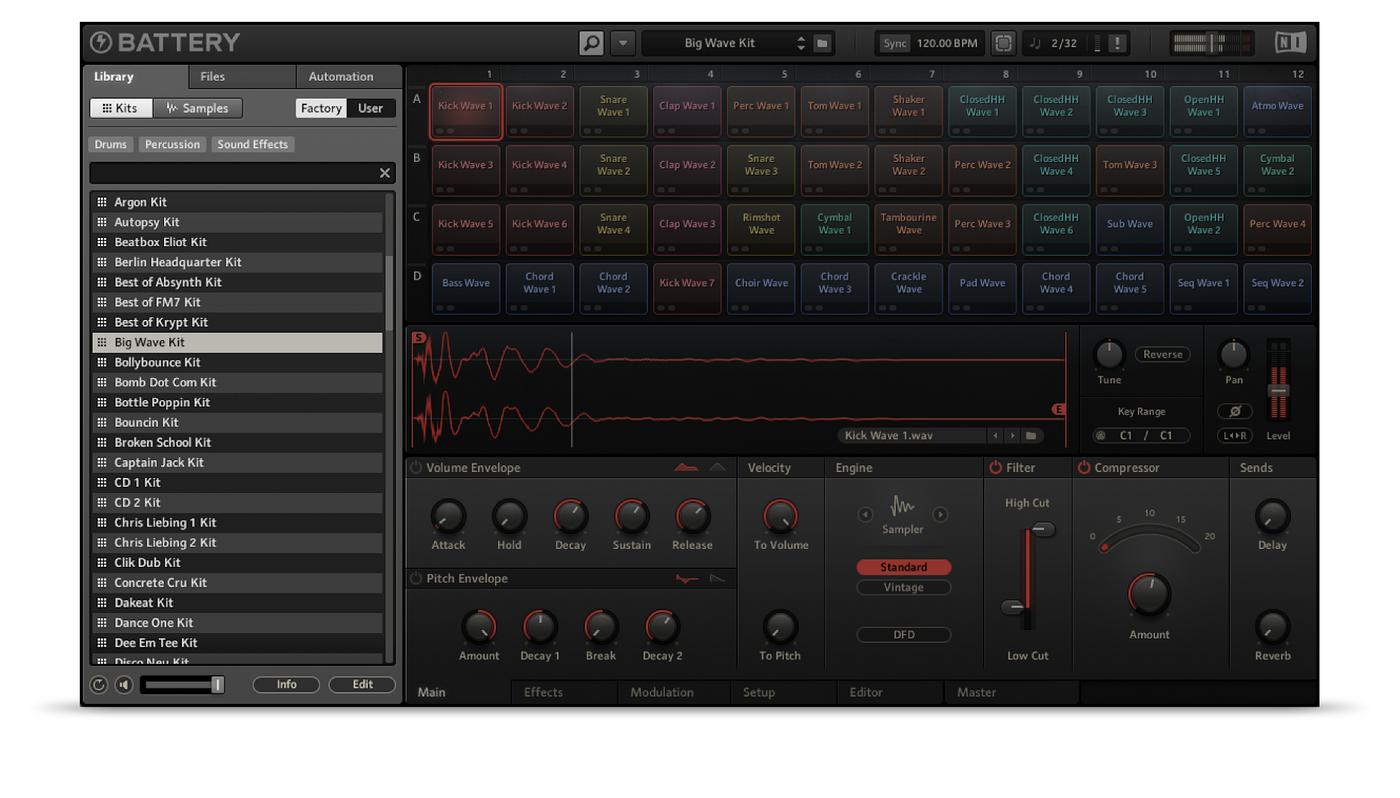Click the Tune knob

[x=1109, y=354]
